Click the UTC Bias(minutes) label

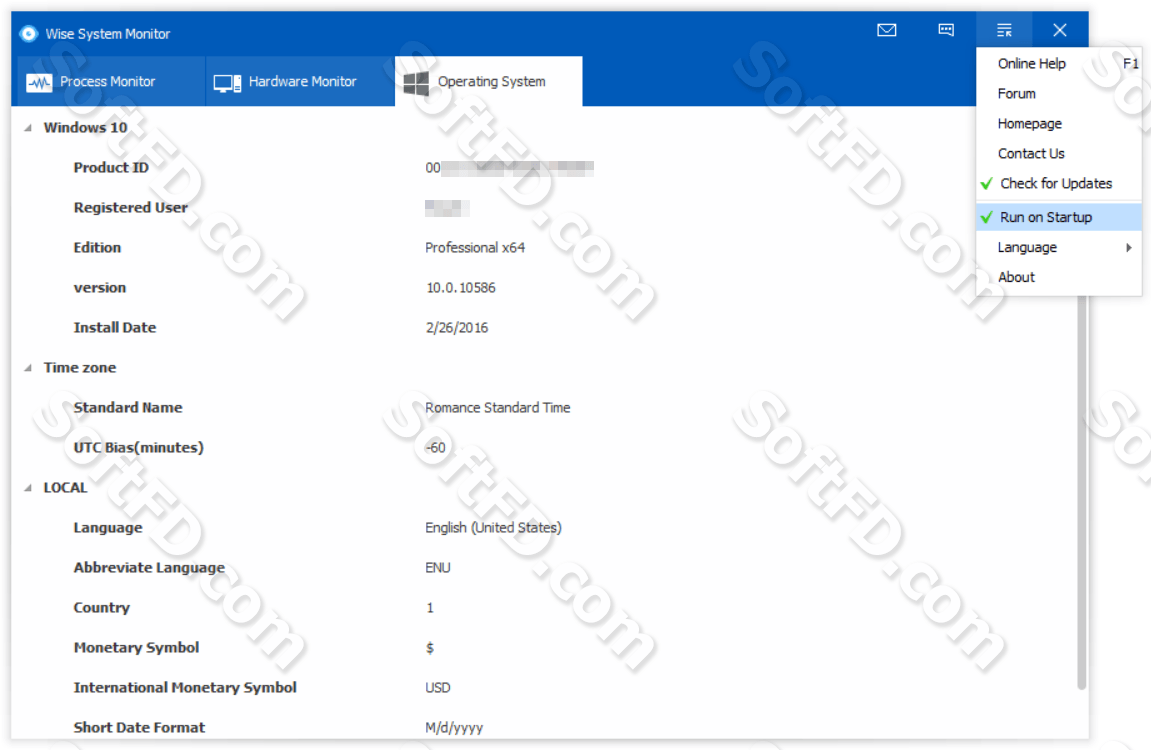[139, 448]
